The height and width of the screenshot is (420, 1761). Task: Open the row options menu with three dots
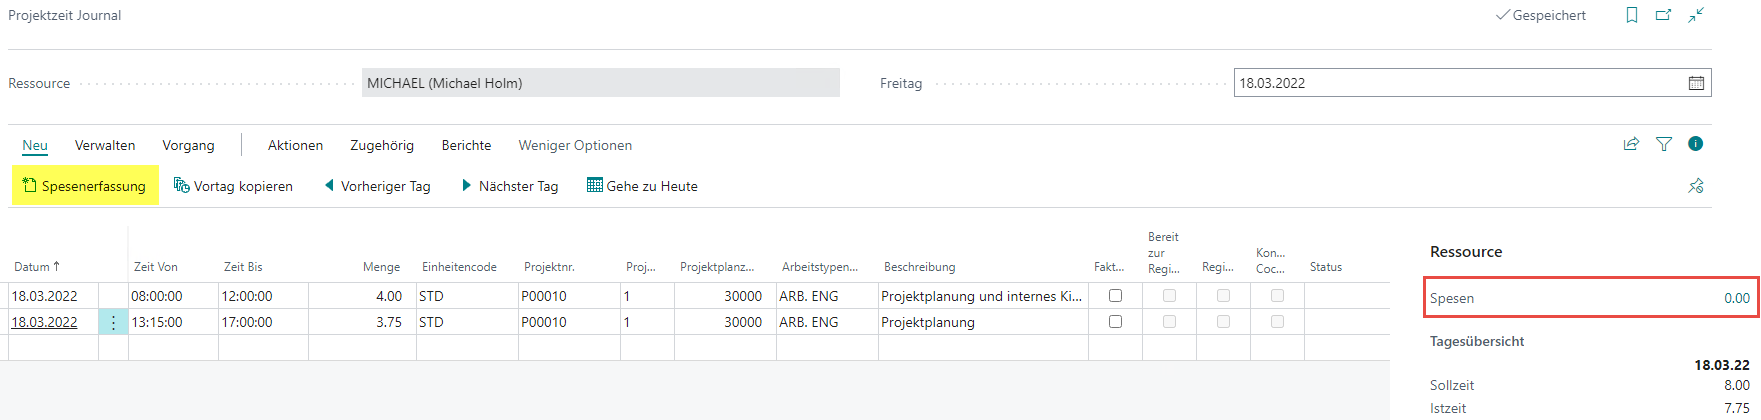coord(113,322)
